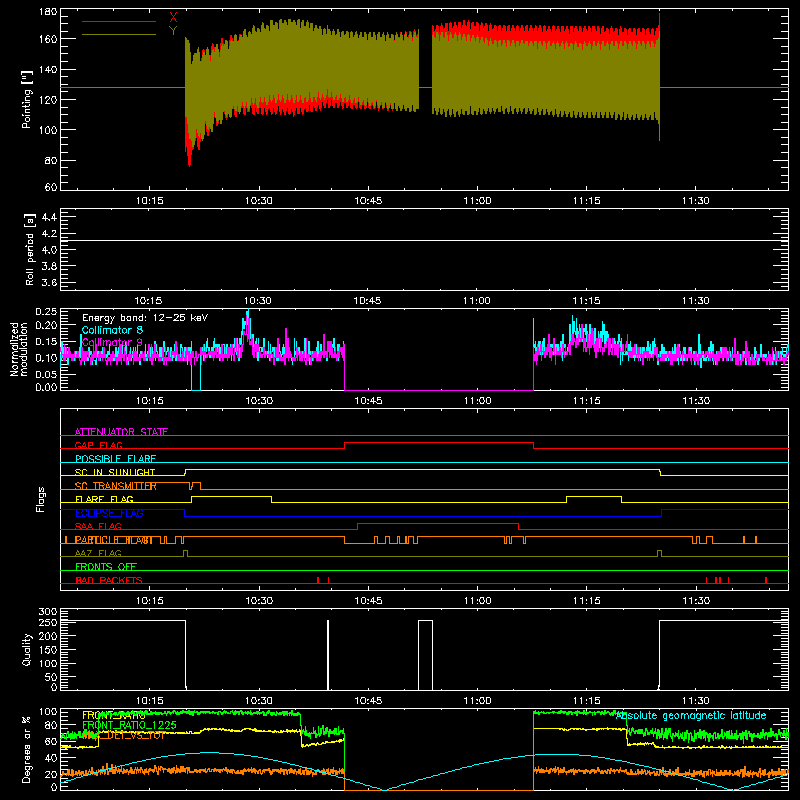This screenshot has width=800, height=800.
Task: Click the 3.6 tick on Roll period axis
Action: point(49,283)
